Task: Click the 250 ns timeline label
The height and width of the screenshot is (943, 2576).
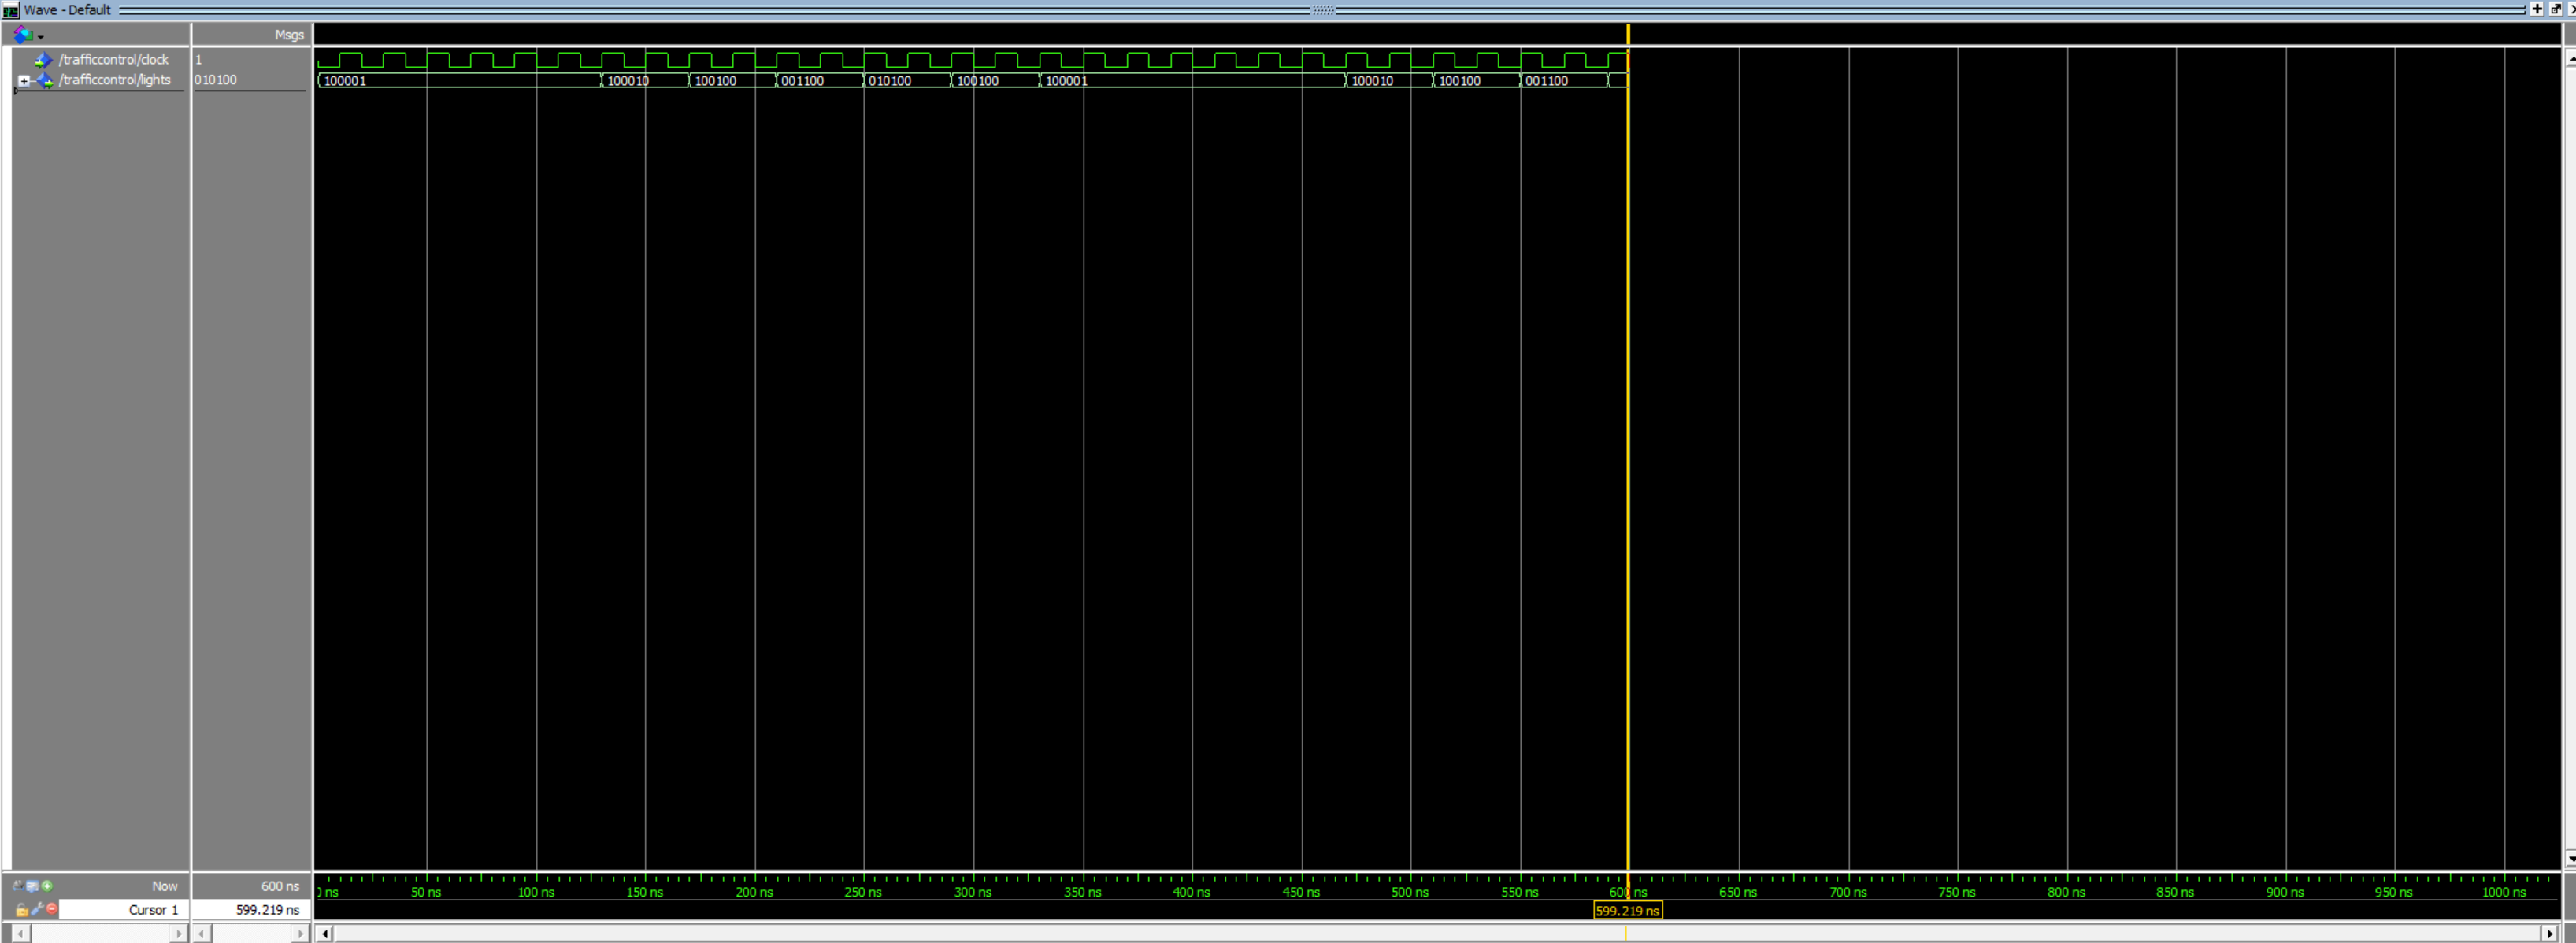Action: pos(863,892)
